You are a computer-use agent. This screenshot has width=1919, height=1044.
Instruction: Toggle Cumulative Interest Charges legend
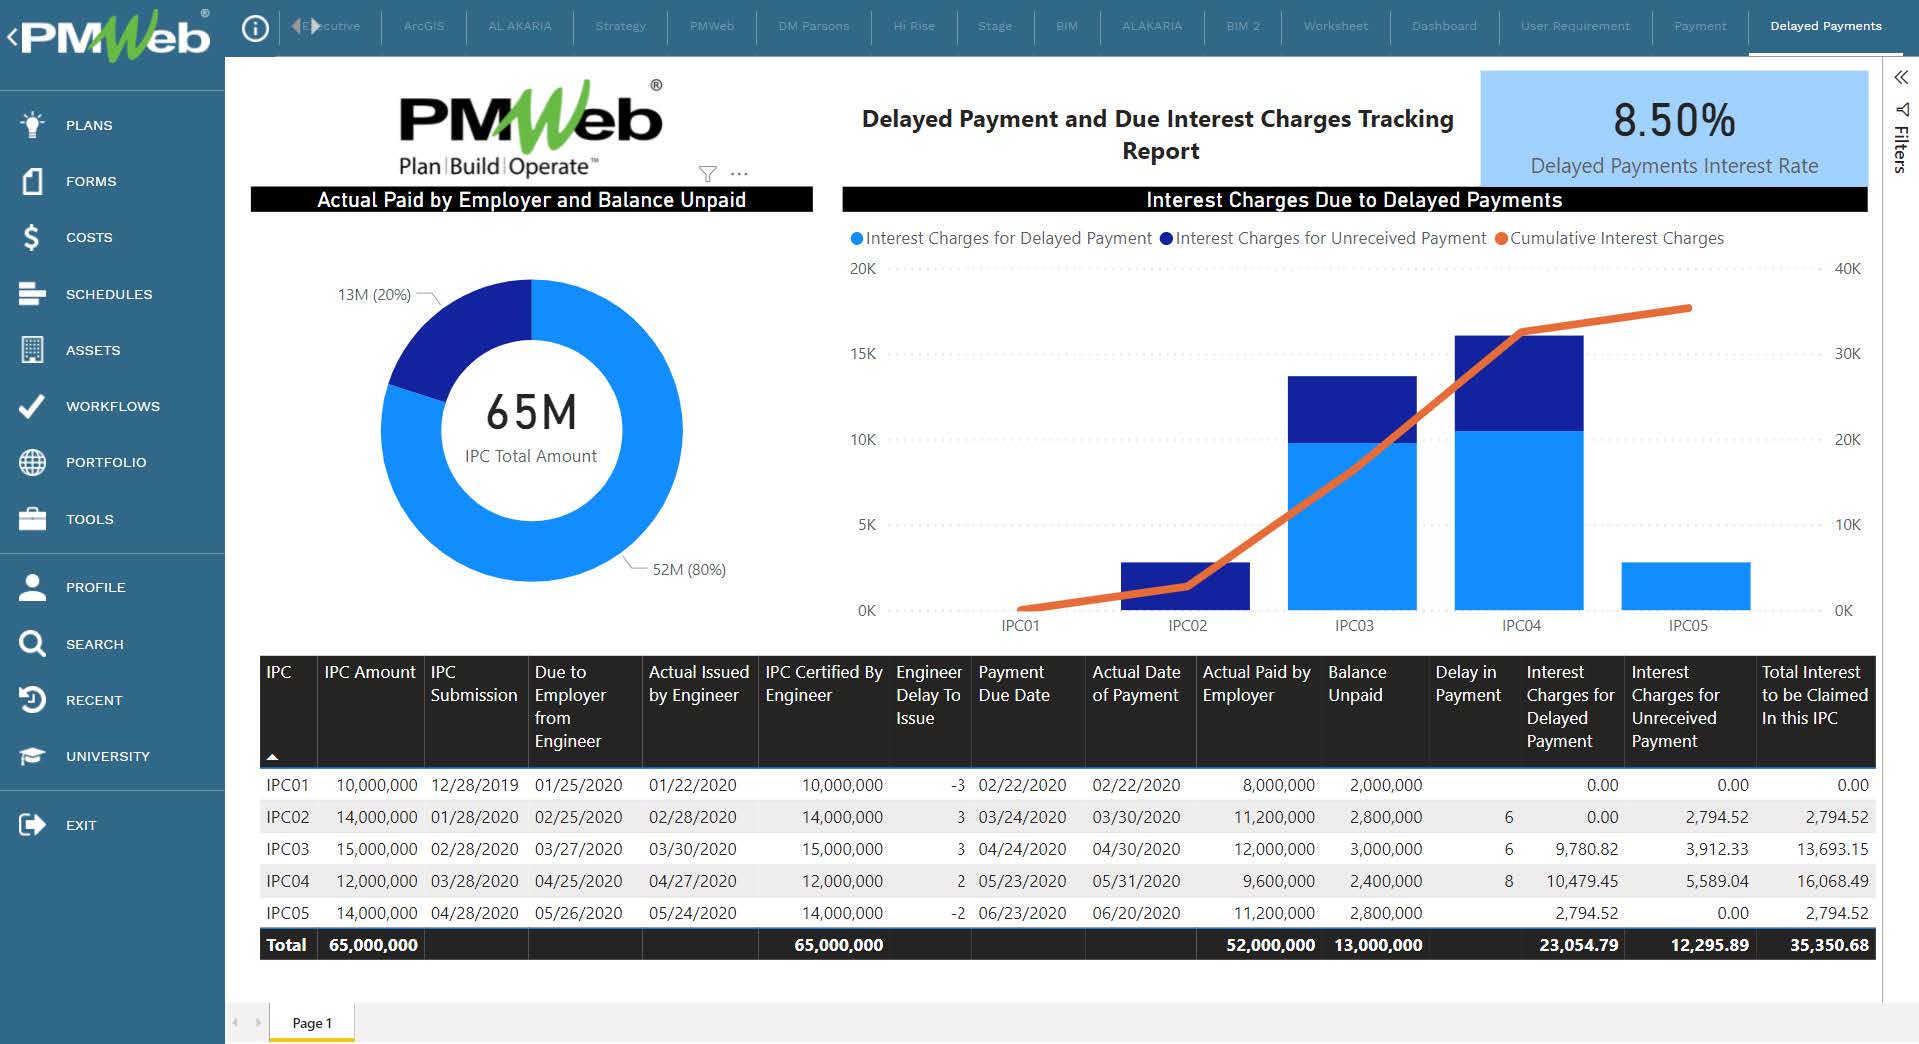[1609, 238]
